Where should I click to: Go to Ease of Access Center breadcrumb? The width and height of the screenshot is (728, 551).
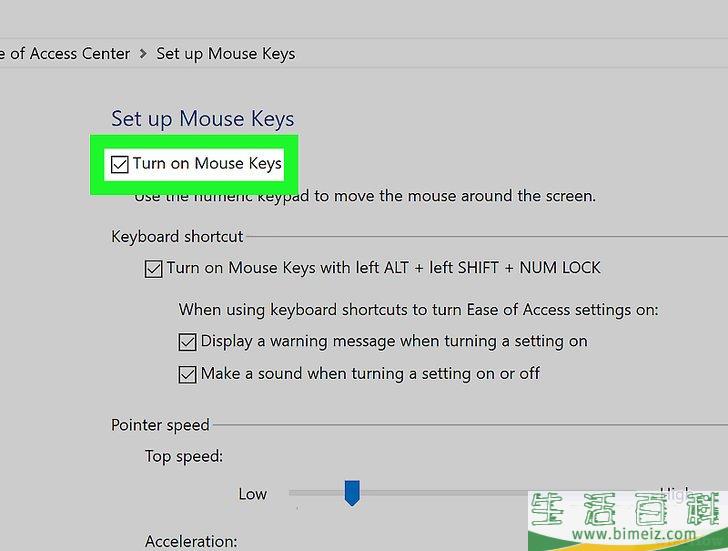66,54
